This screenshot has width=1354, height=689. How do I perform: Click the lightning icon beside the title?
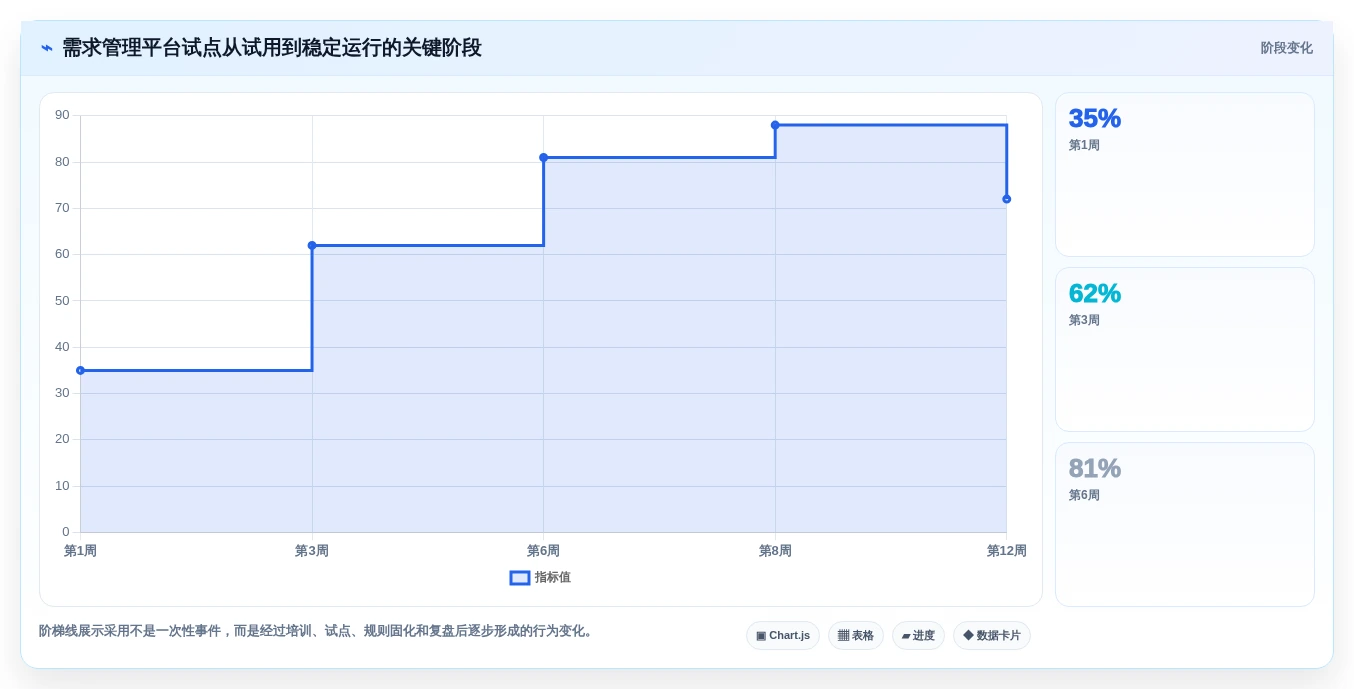pos(47,48)
